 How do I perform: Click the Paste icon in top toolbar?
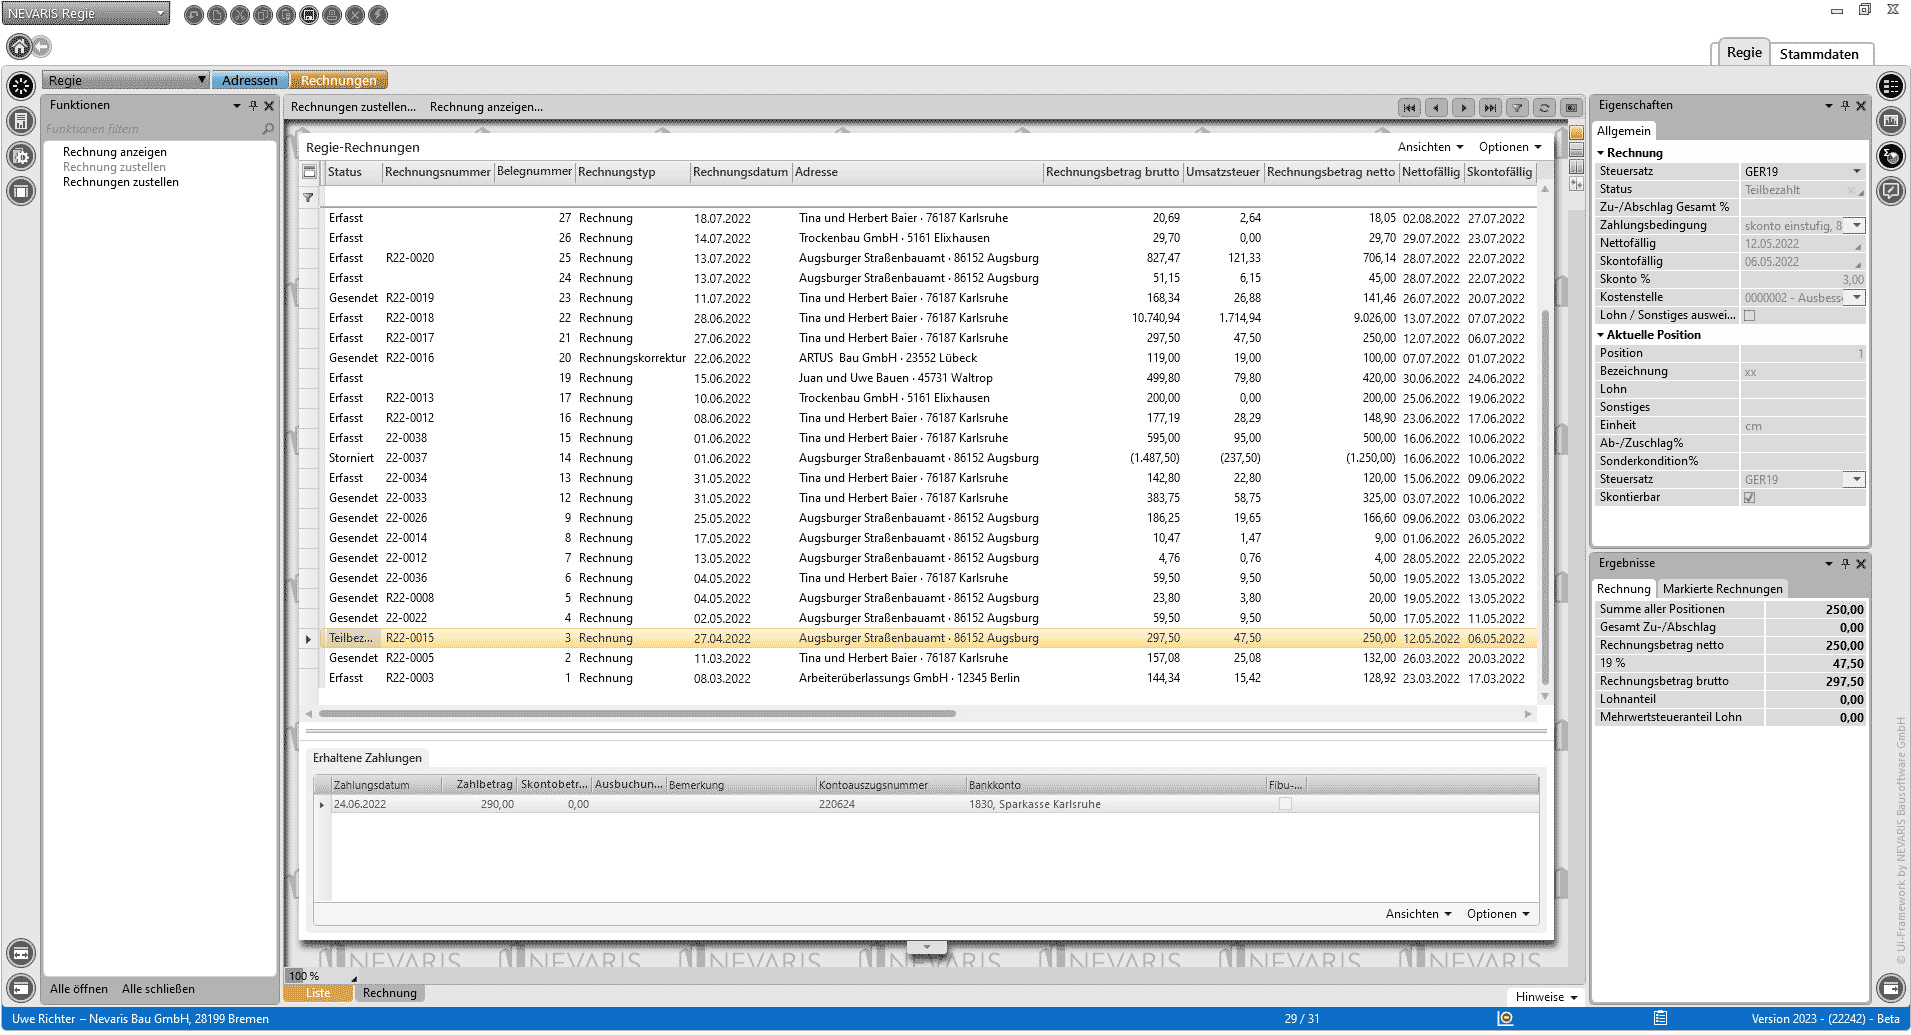coord(286,15)
